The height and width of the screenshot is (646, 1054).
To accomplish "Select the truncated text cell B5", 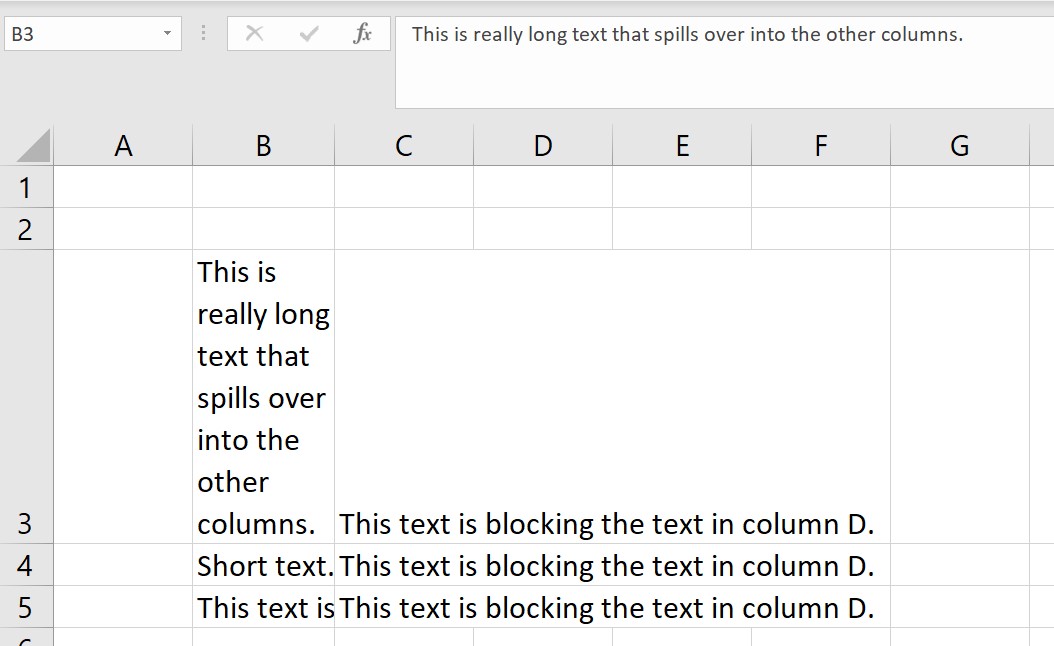I will (263, 607).
